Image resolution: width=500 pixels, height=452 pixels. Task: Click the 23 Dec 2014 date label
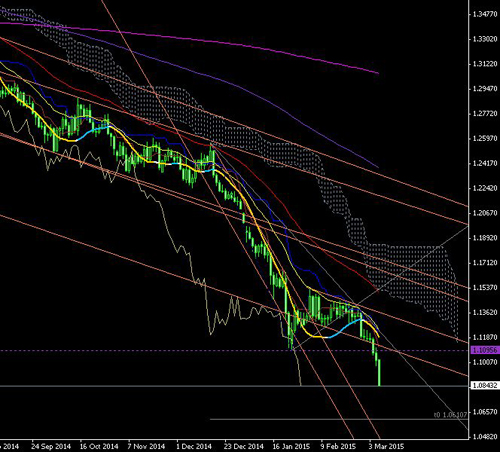(243, 446)
